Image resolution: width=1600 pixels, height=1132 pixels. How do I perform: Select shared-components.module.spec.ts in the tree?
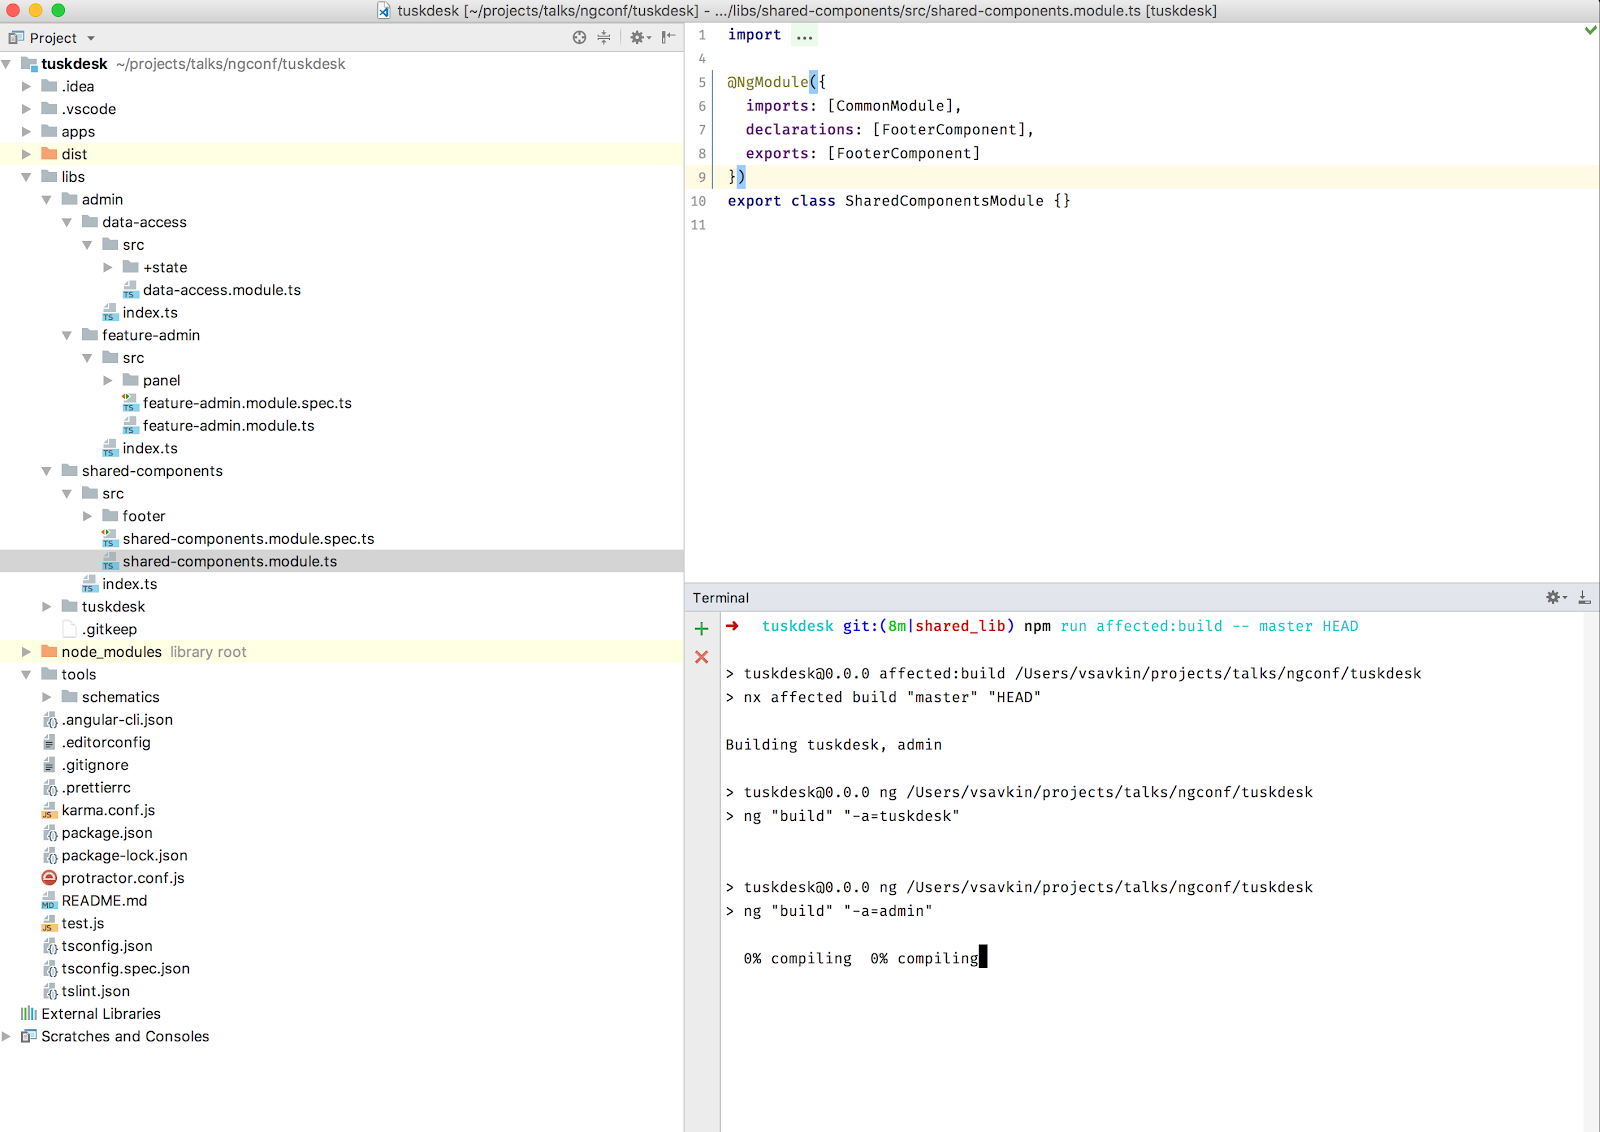pyautogui.click(x=248, y=538)
